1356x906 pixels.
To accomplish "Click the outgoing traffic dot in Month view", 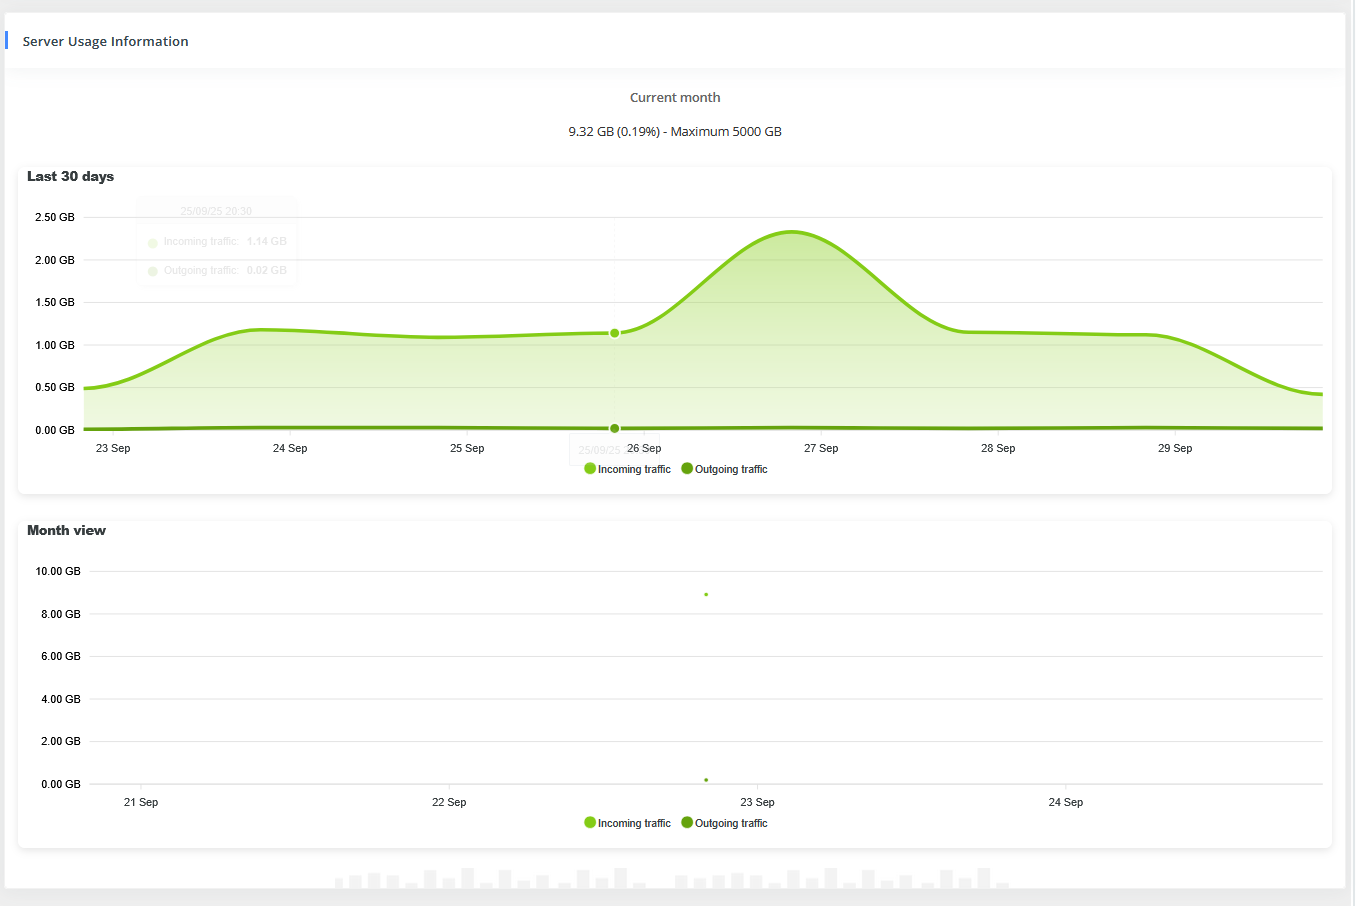I will [706, 780].
